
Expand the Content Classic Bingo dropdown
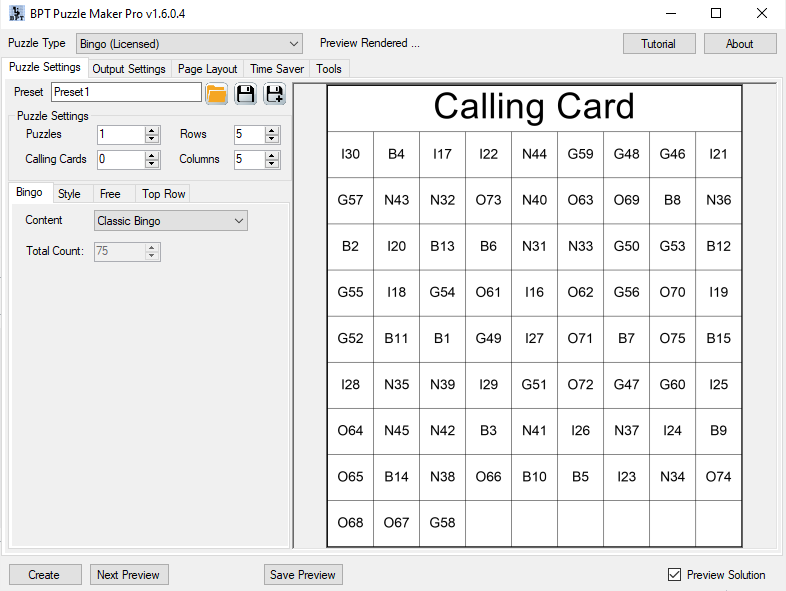click(171, 221)
